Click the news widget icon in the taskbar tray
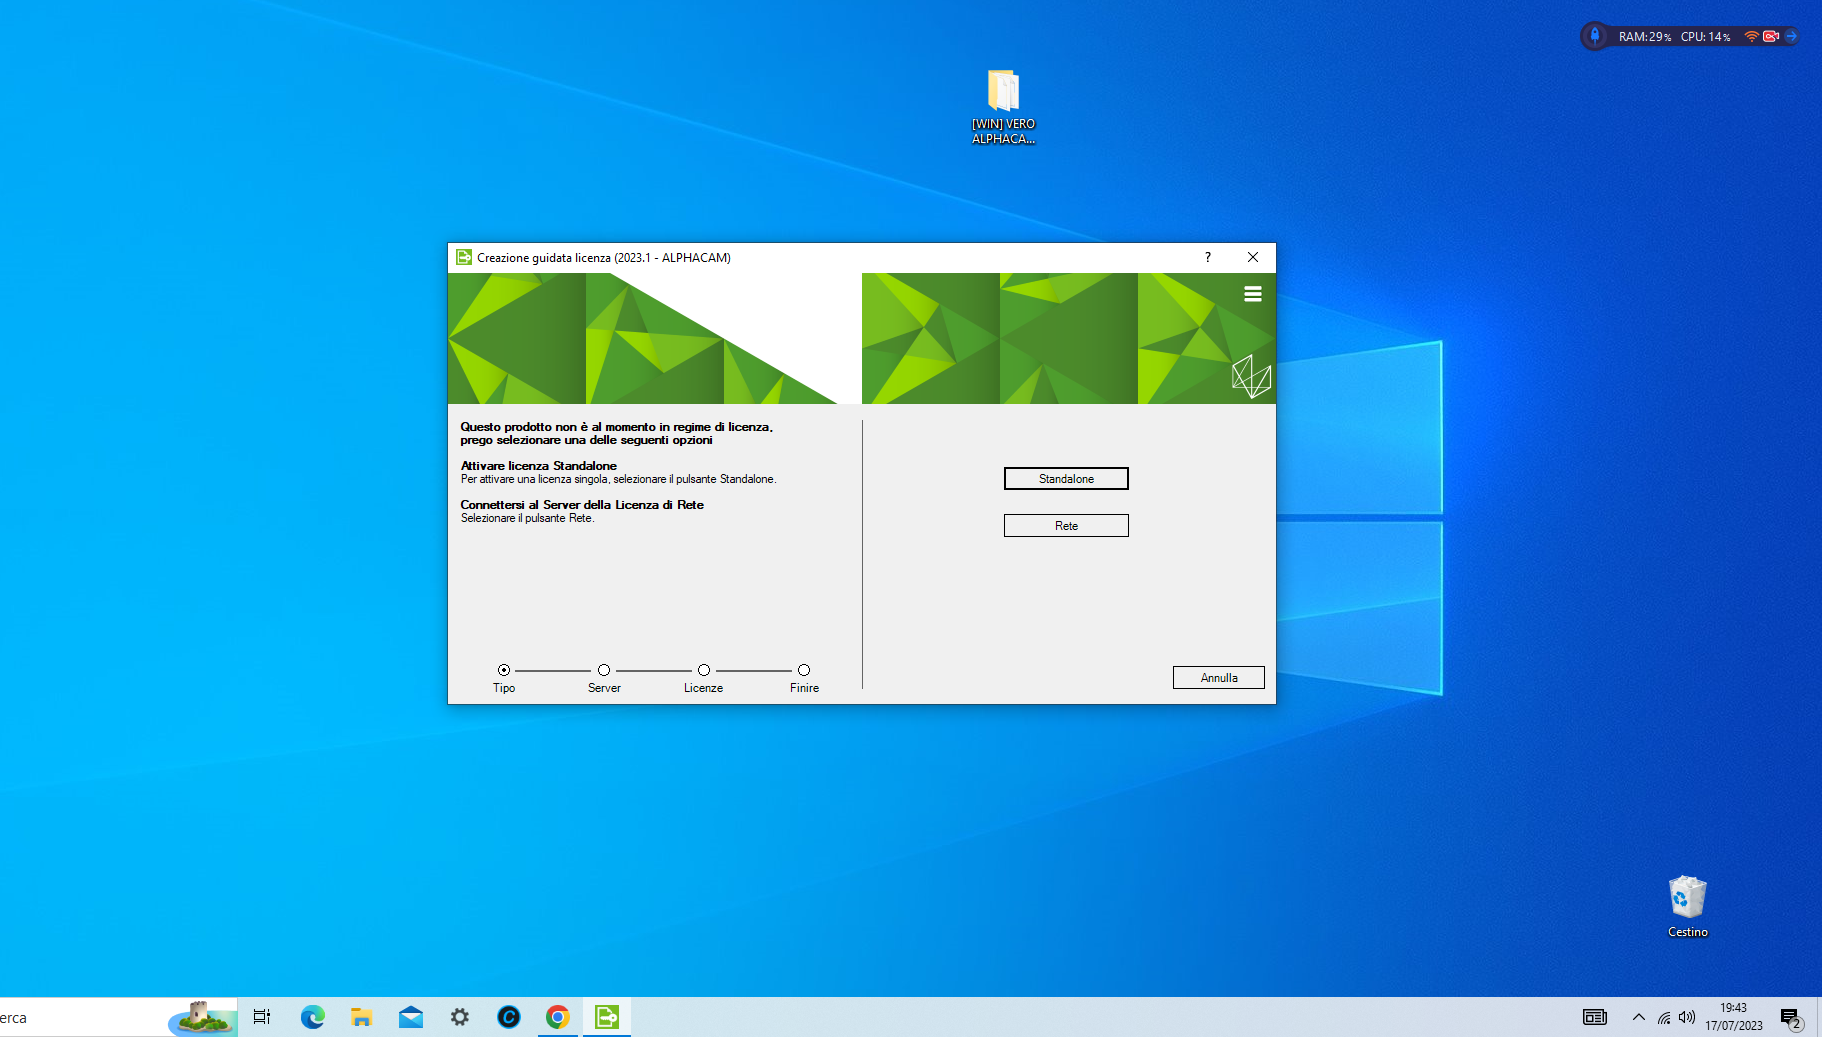1822x1037 pixels. pos(1595,1017)
